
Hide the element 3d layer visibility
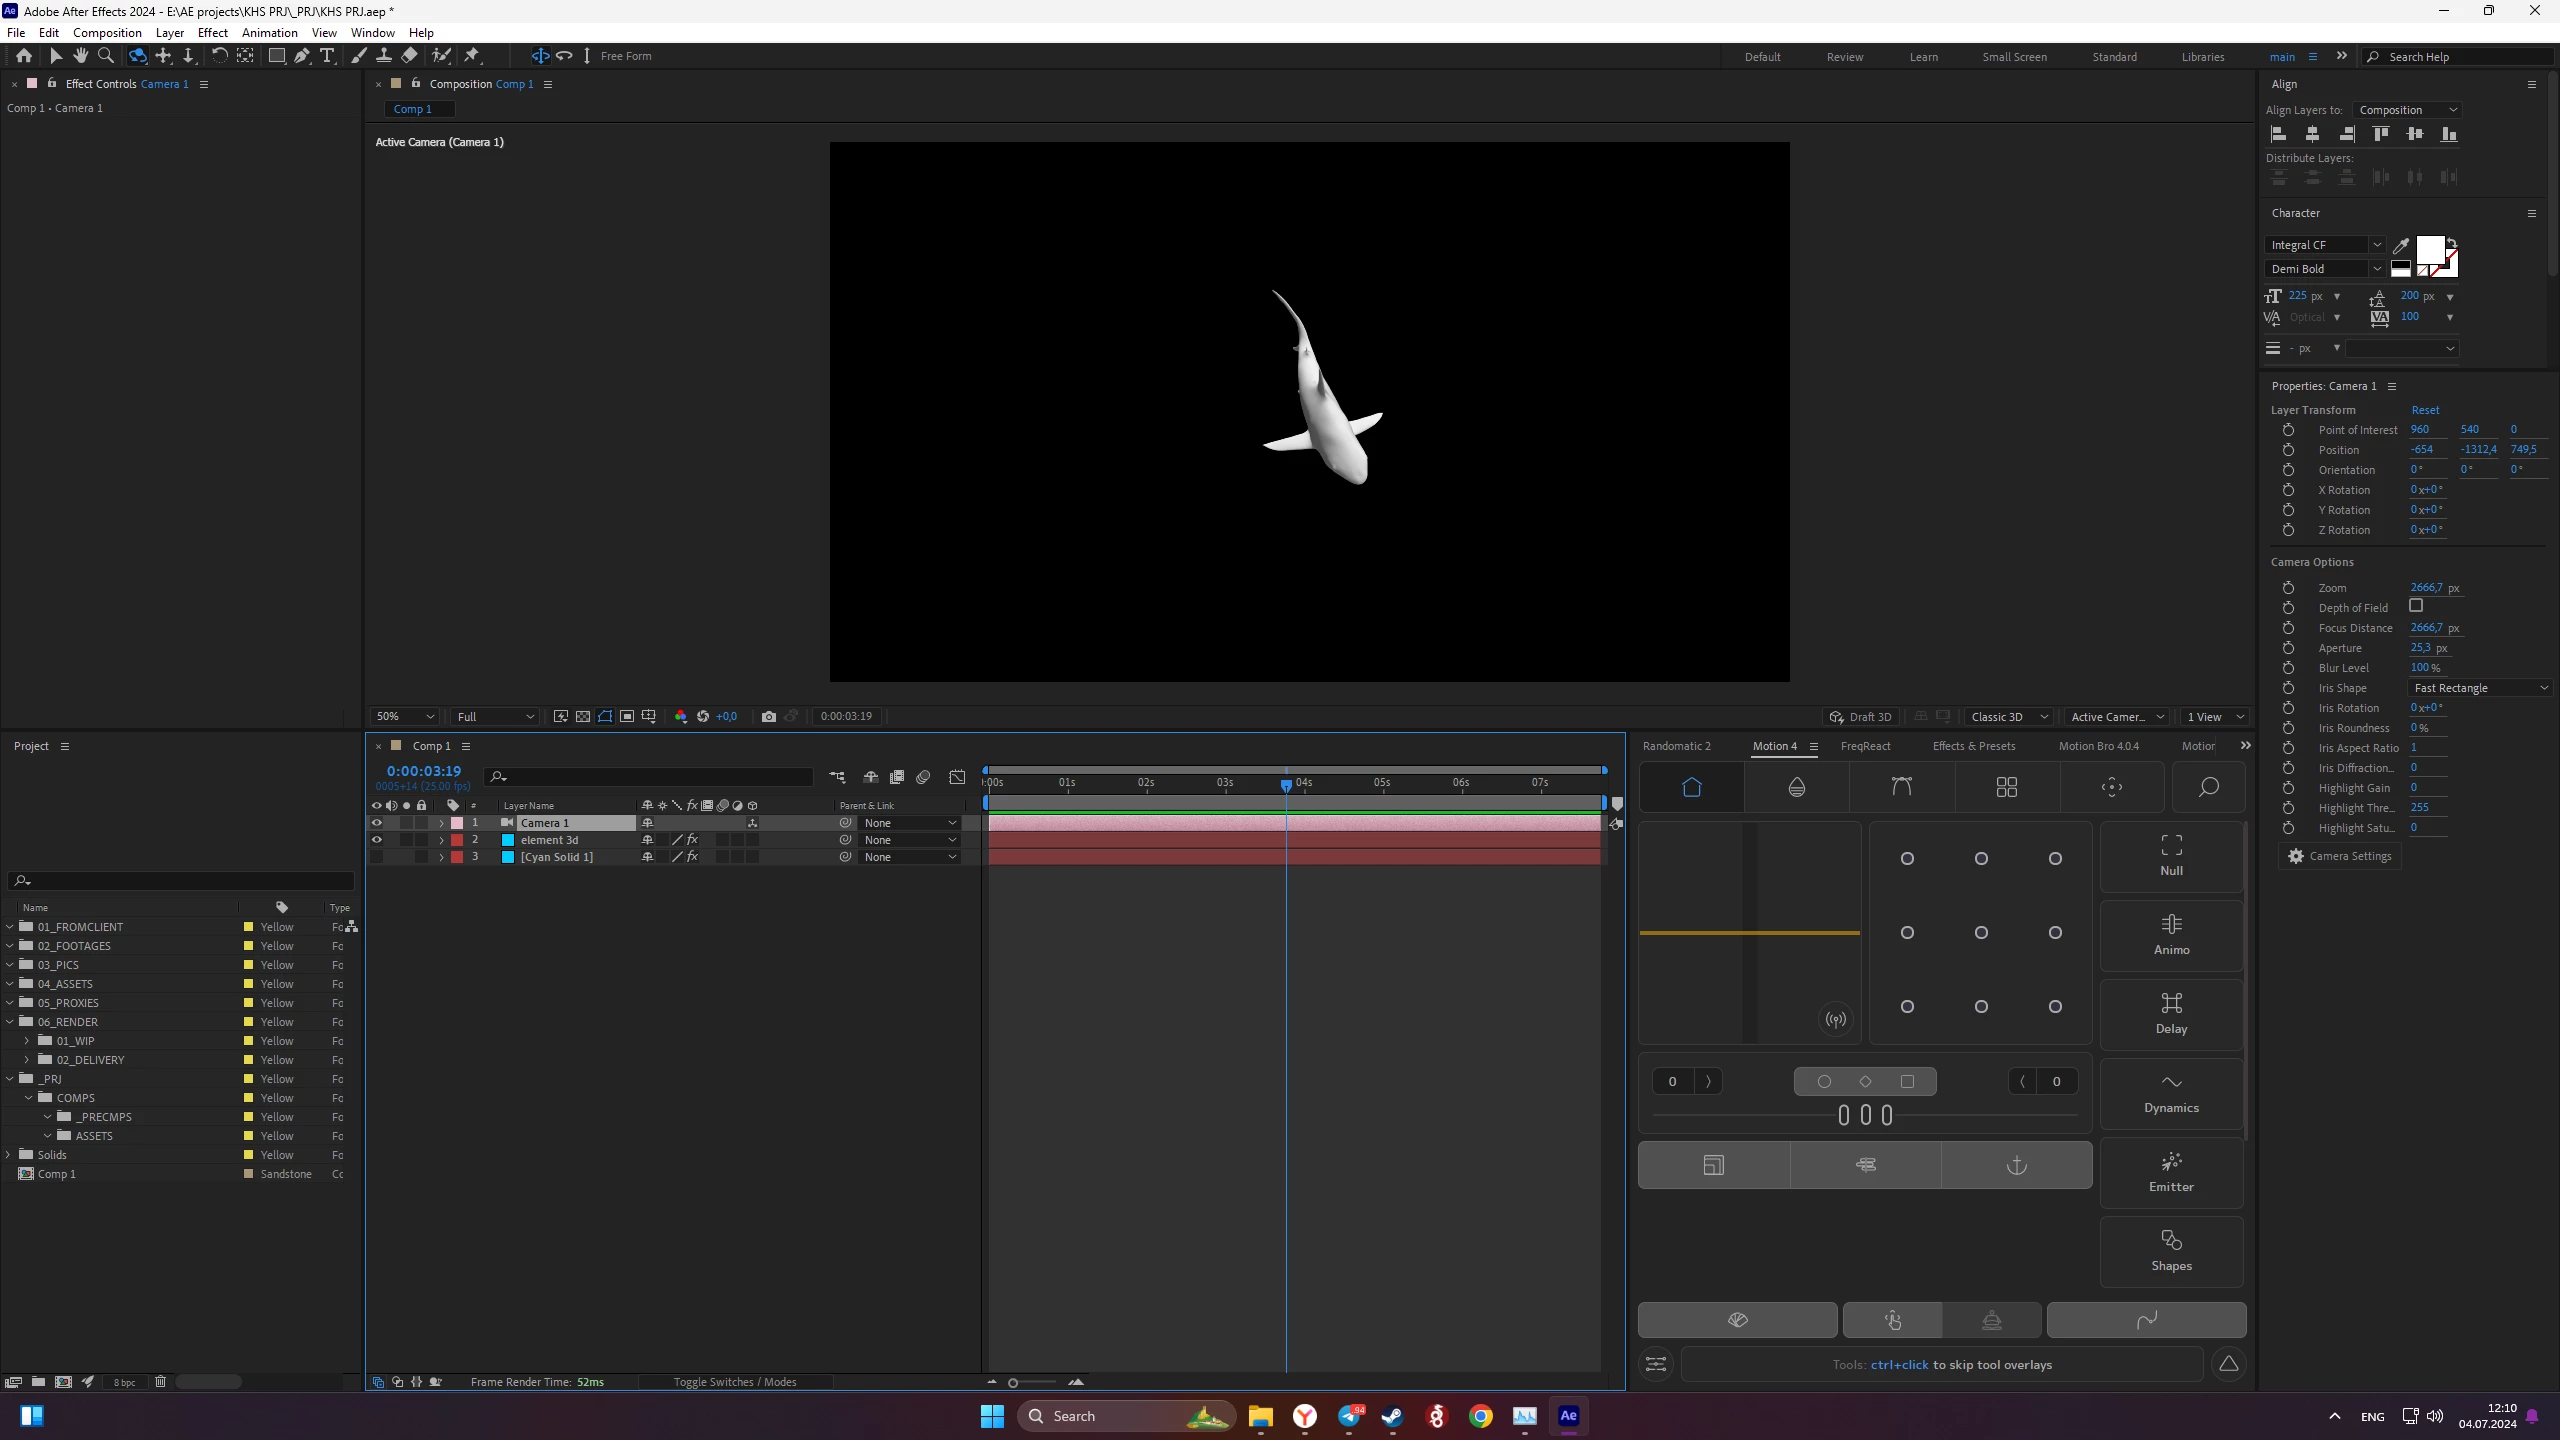[377, 840]
